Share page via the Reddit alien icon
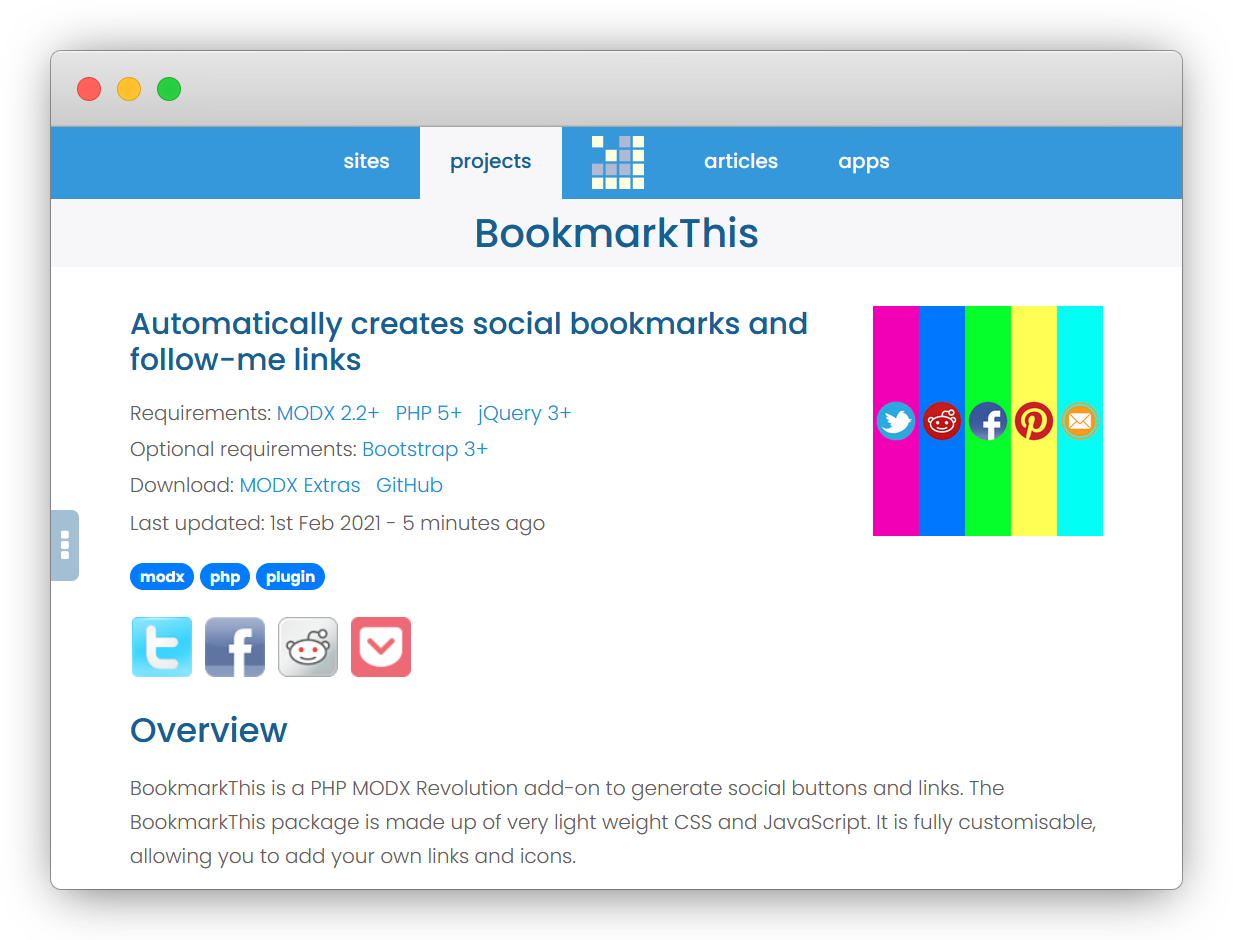Screen dimensions: 1233x940 click(x=308, y=647)
